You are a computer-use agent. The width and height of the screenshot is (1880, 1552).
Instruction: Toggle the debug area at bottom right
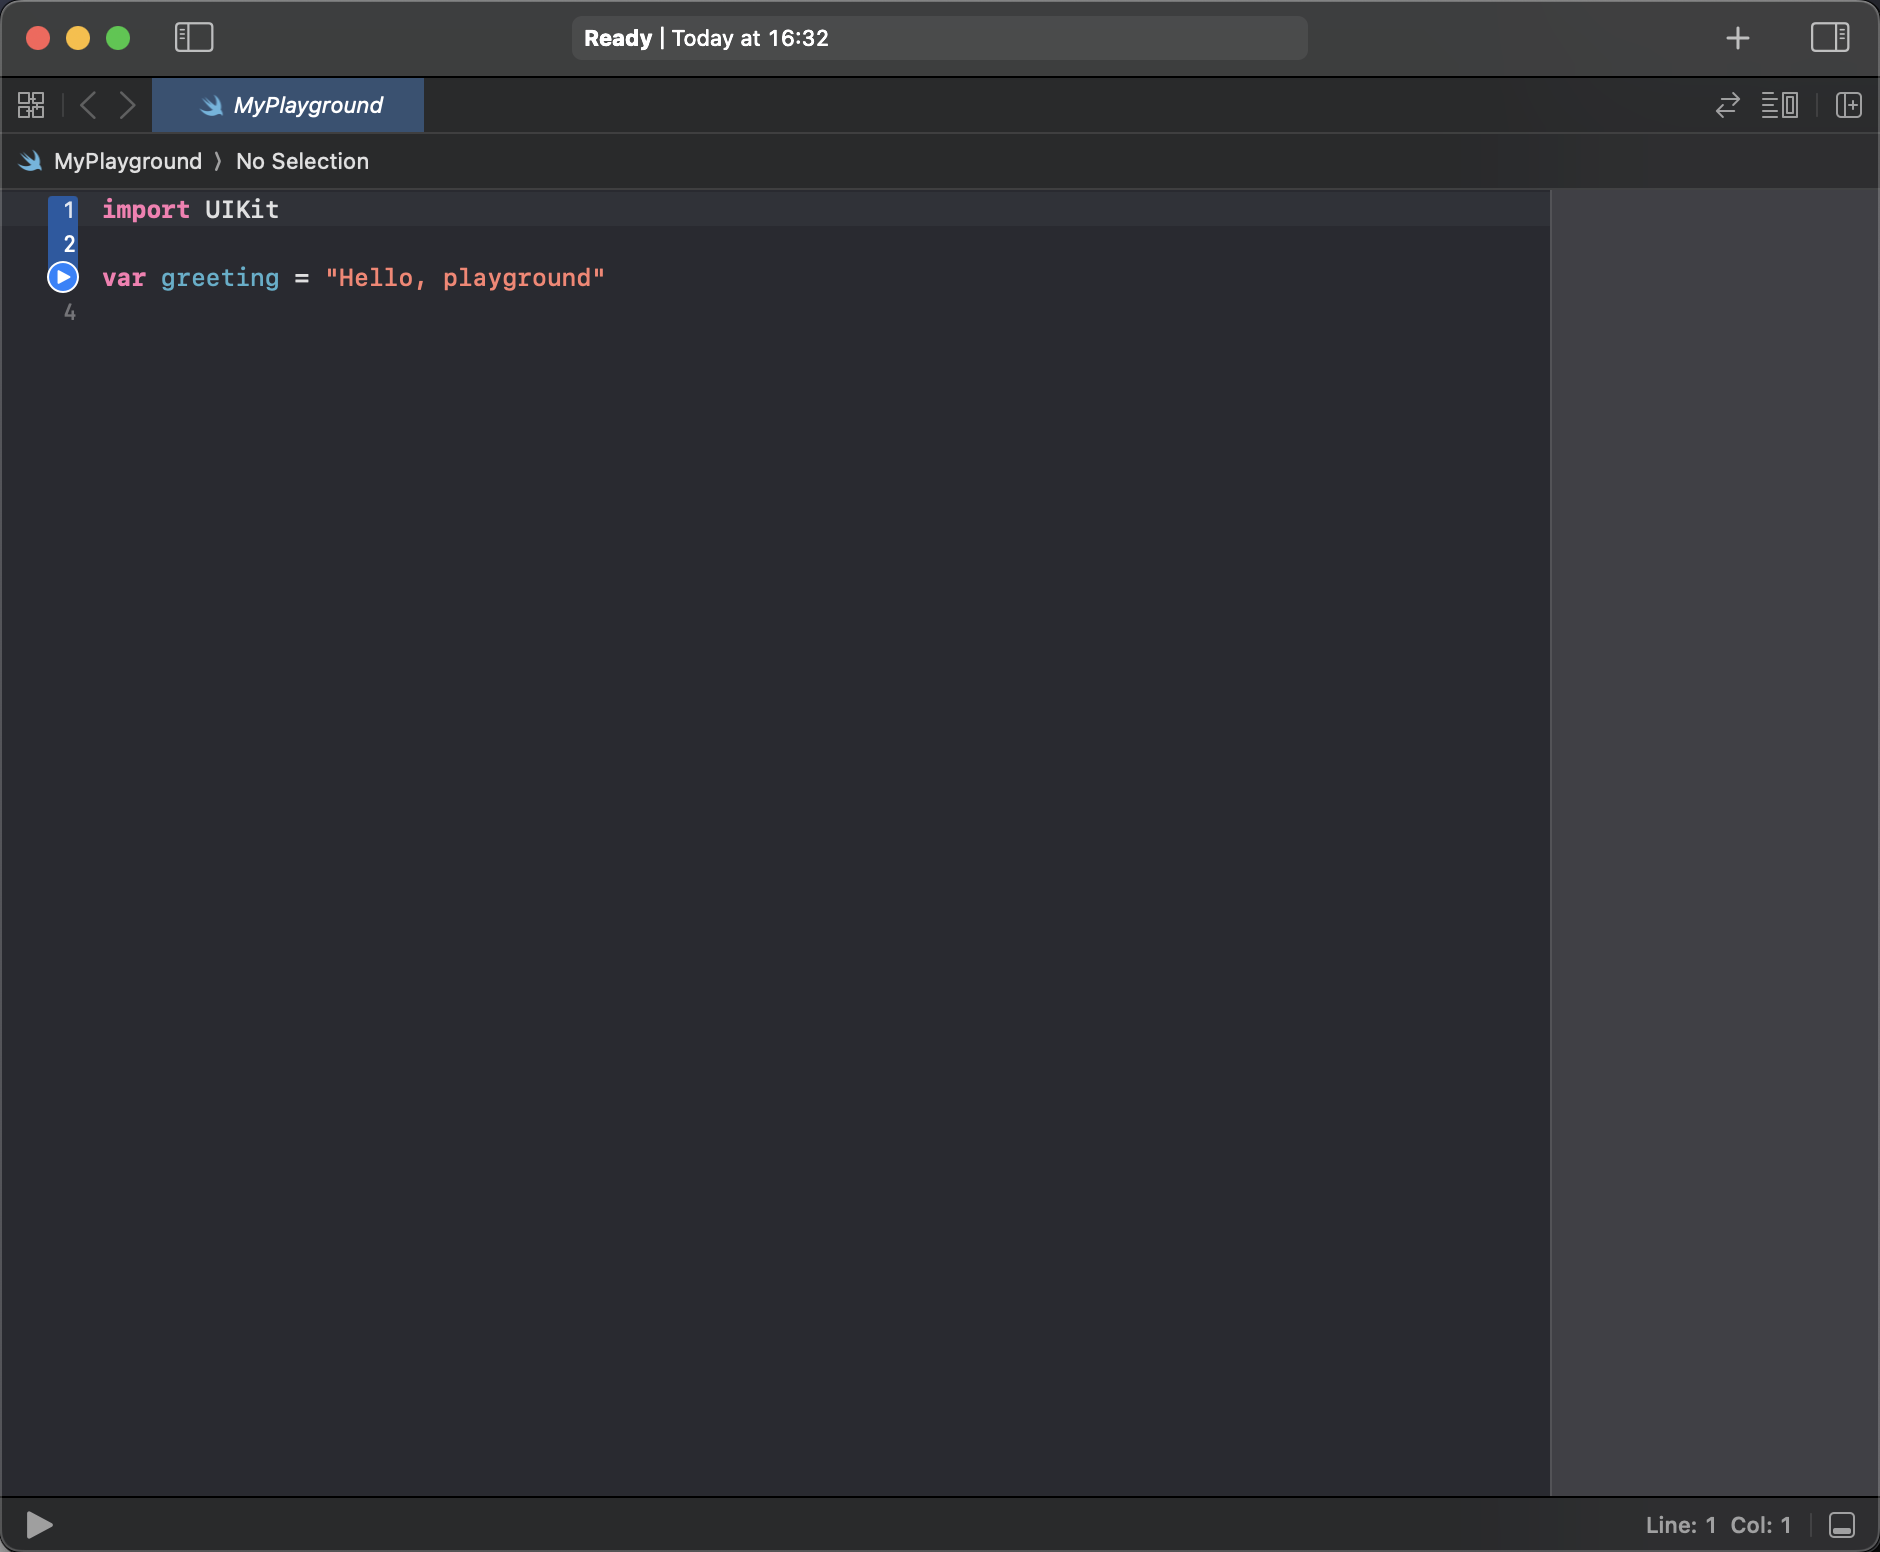(1842, 1525)
